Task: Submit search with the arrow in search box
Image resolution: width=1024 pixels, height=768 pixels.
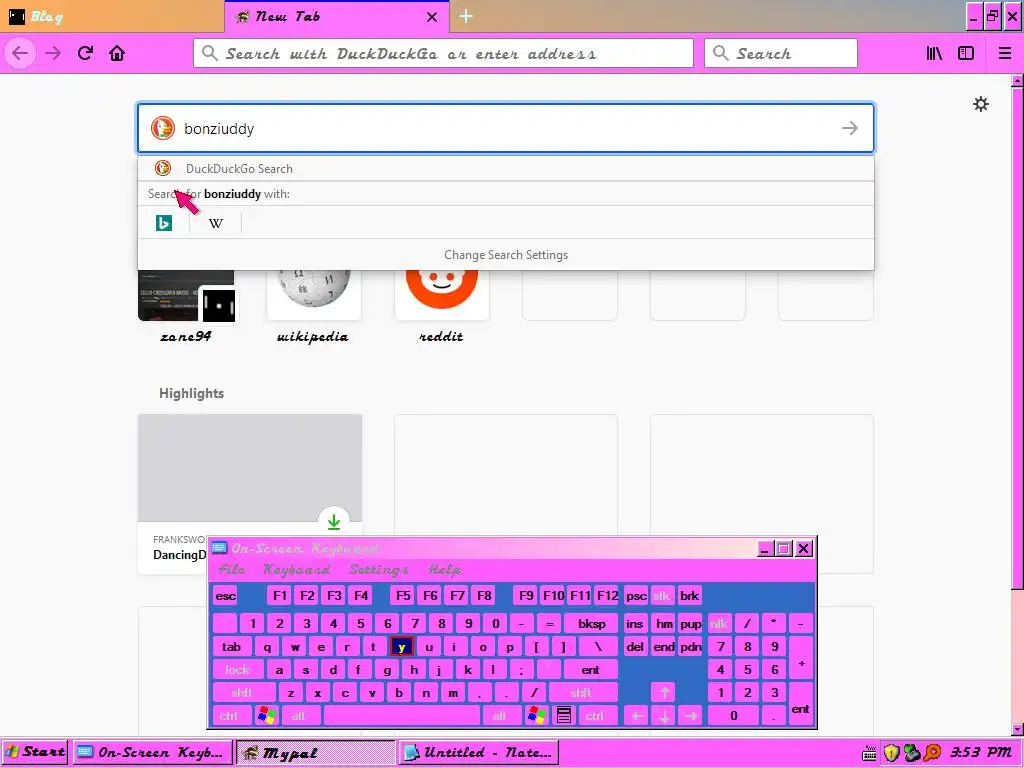Action: click(850, 128)
